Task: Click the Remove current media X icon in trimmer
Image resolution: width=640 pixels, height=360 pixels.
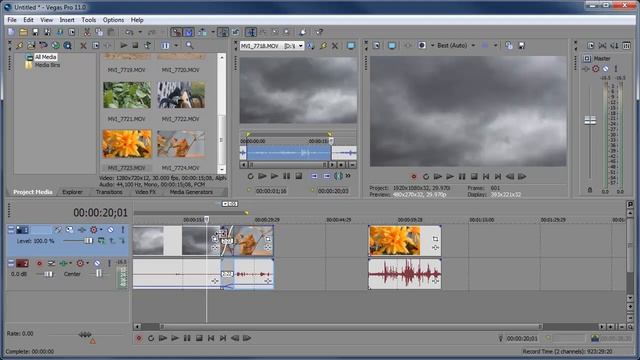Action: [335, 46]
